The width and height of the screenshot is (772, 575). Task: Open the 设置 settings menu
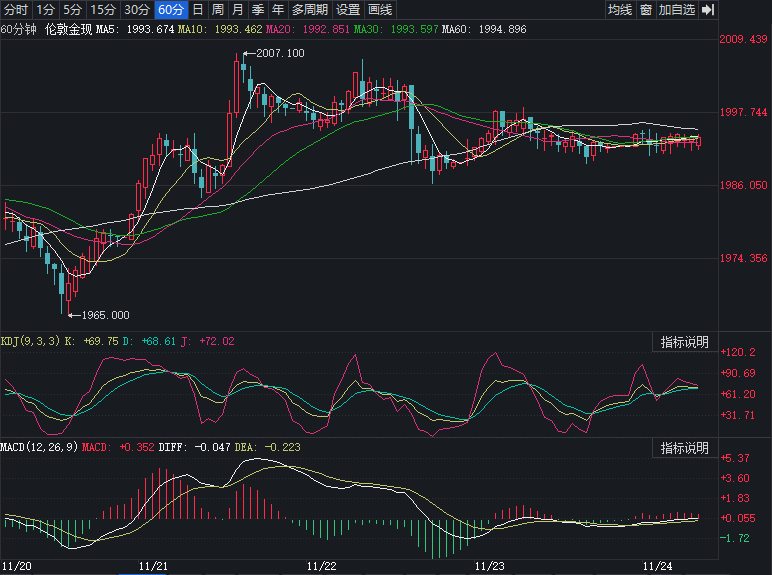347,10
